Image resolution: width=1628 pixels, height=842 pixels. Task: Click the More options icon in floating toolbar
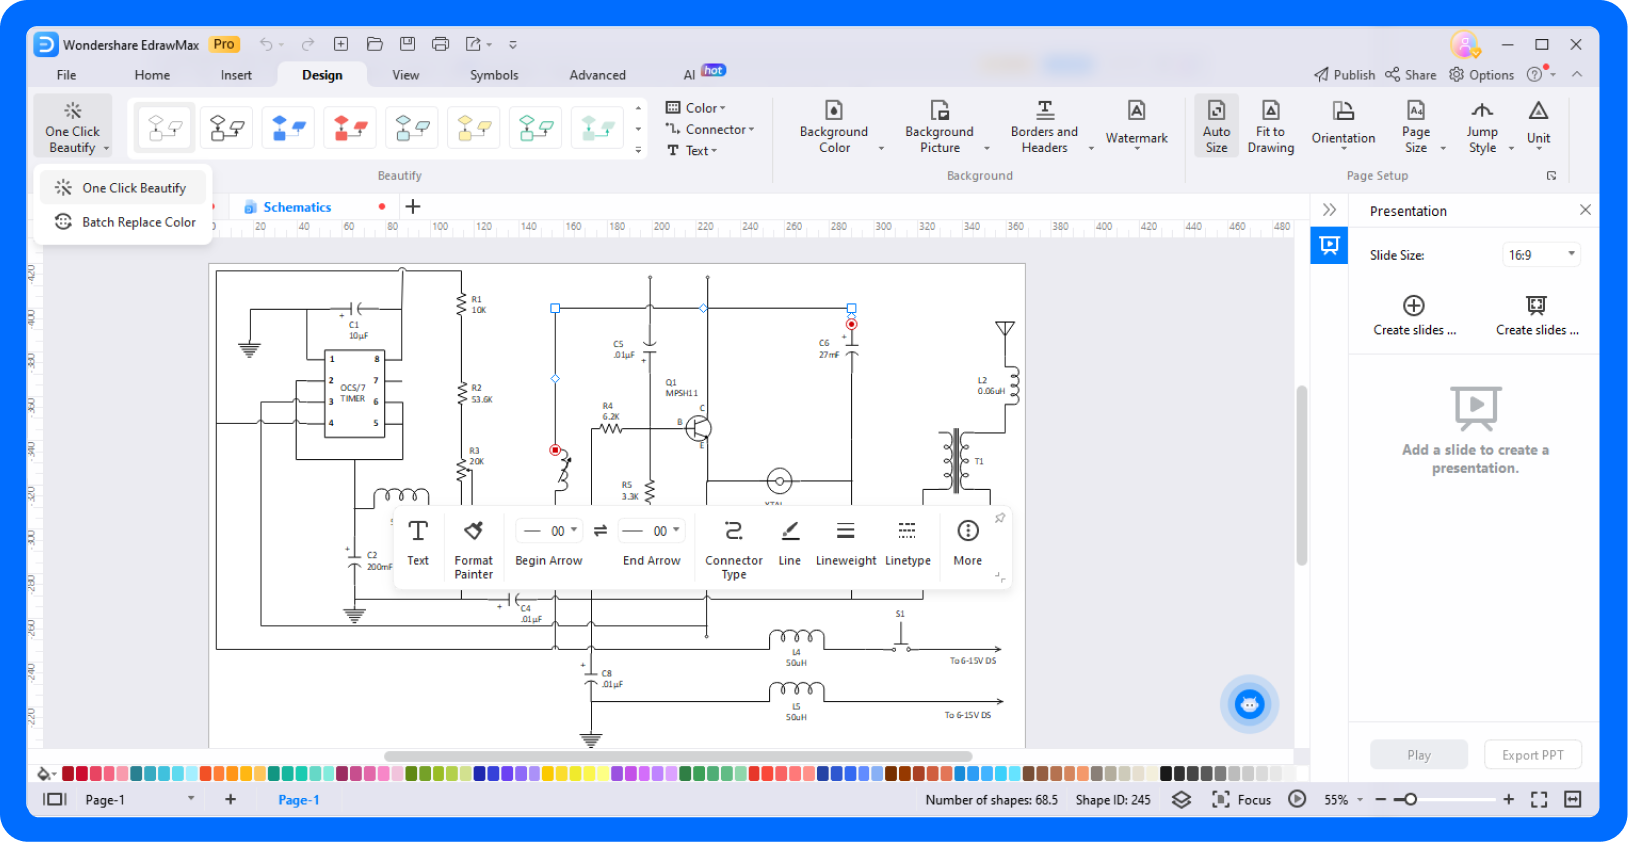pyautogui.click(x=968, y=543)
